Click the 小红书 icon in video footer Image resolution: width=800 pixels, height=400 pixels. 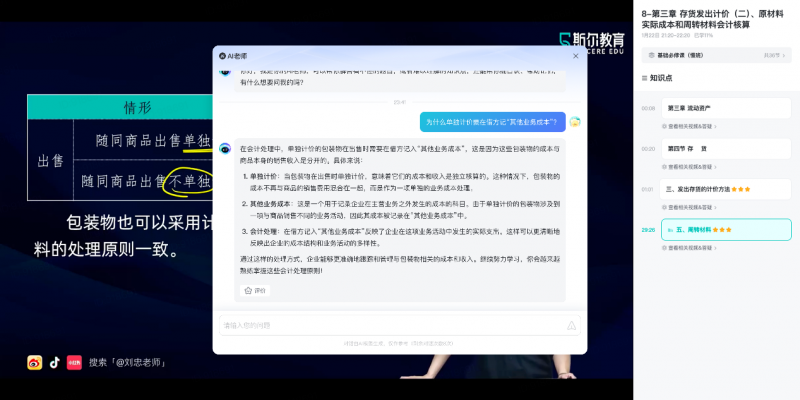[x=74, y=363]
